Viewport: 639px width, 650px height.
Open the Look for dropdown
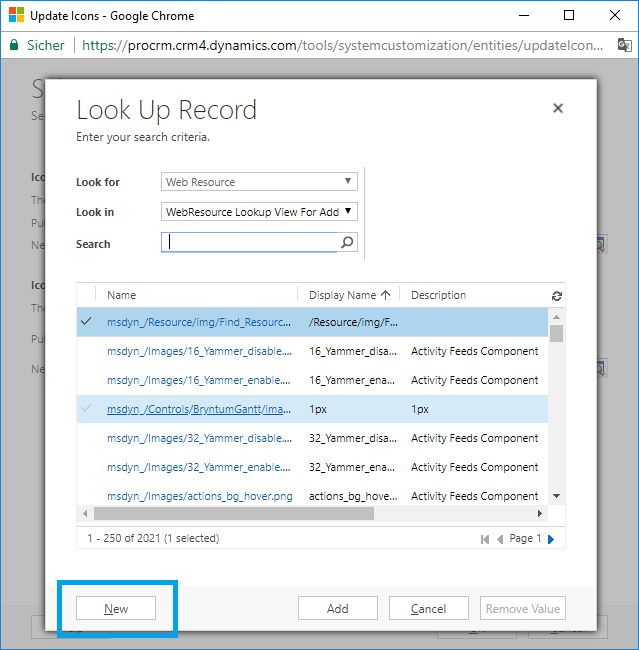pos(259,182)
